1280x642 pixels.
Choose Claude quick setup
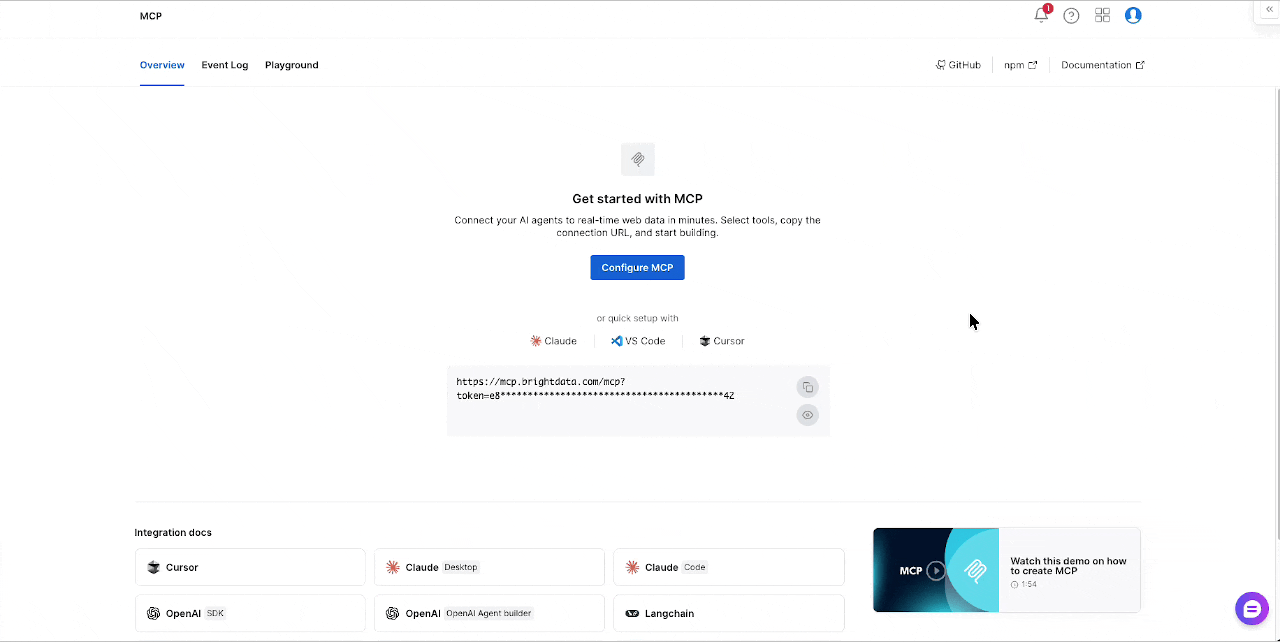tap(553, 341)
